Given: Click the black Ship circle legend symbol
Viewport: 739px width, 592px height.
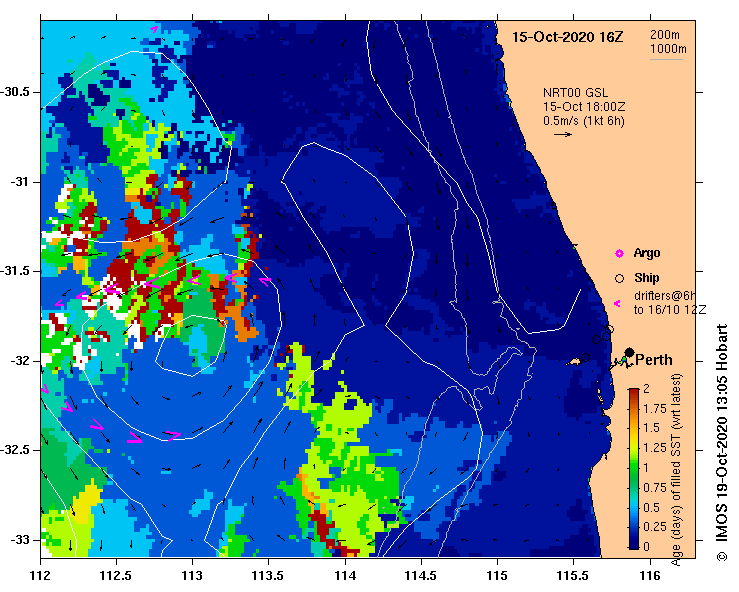Looking at the screenshot, I should click(619, 279).
